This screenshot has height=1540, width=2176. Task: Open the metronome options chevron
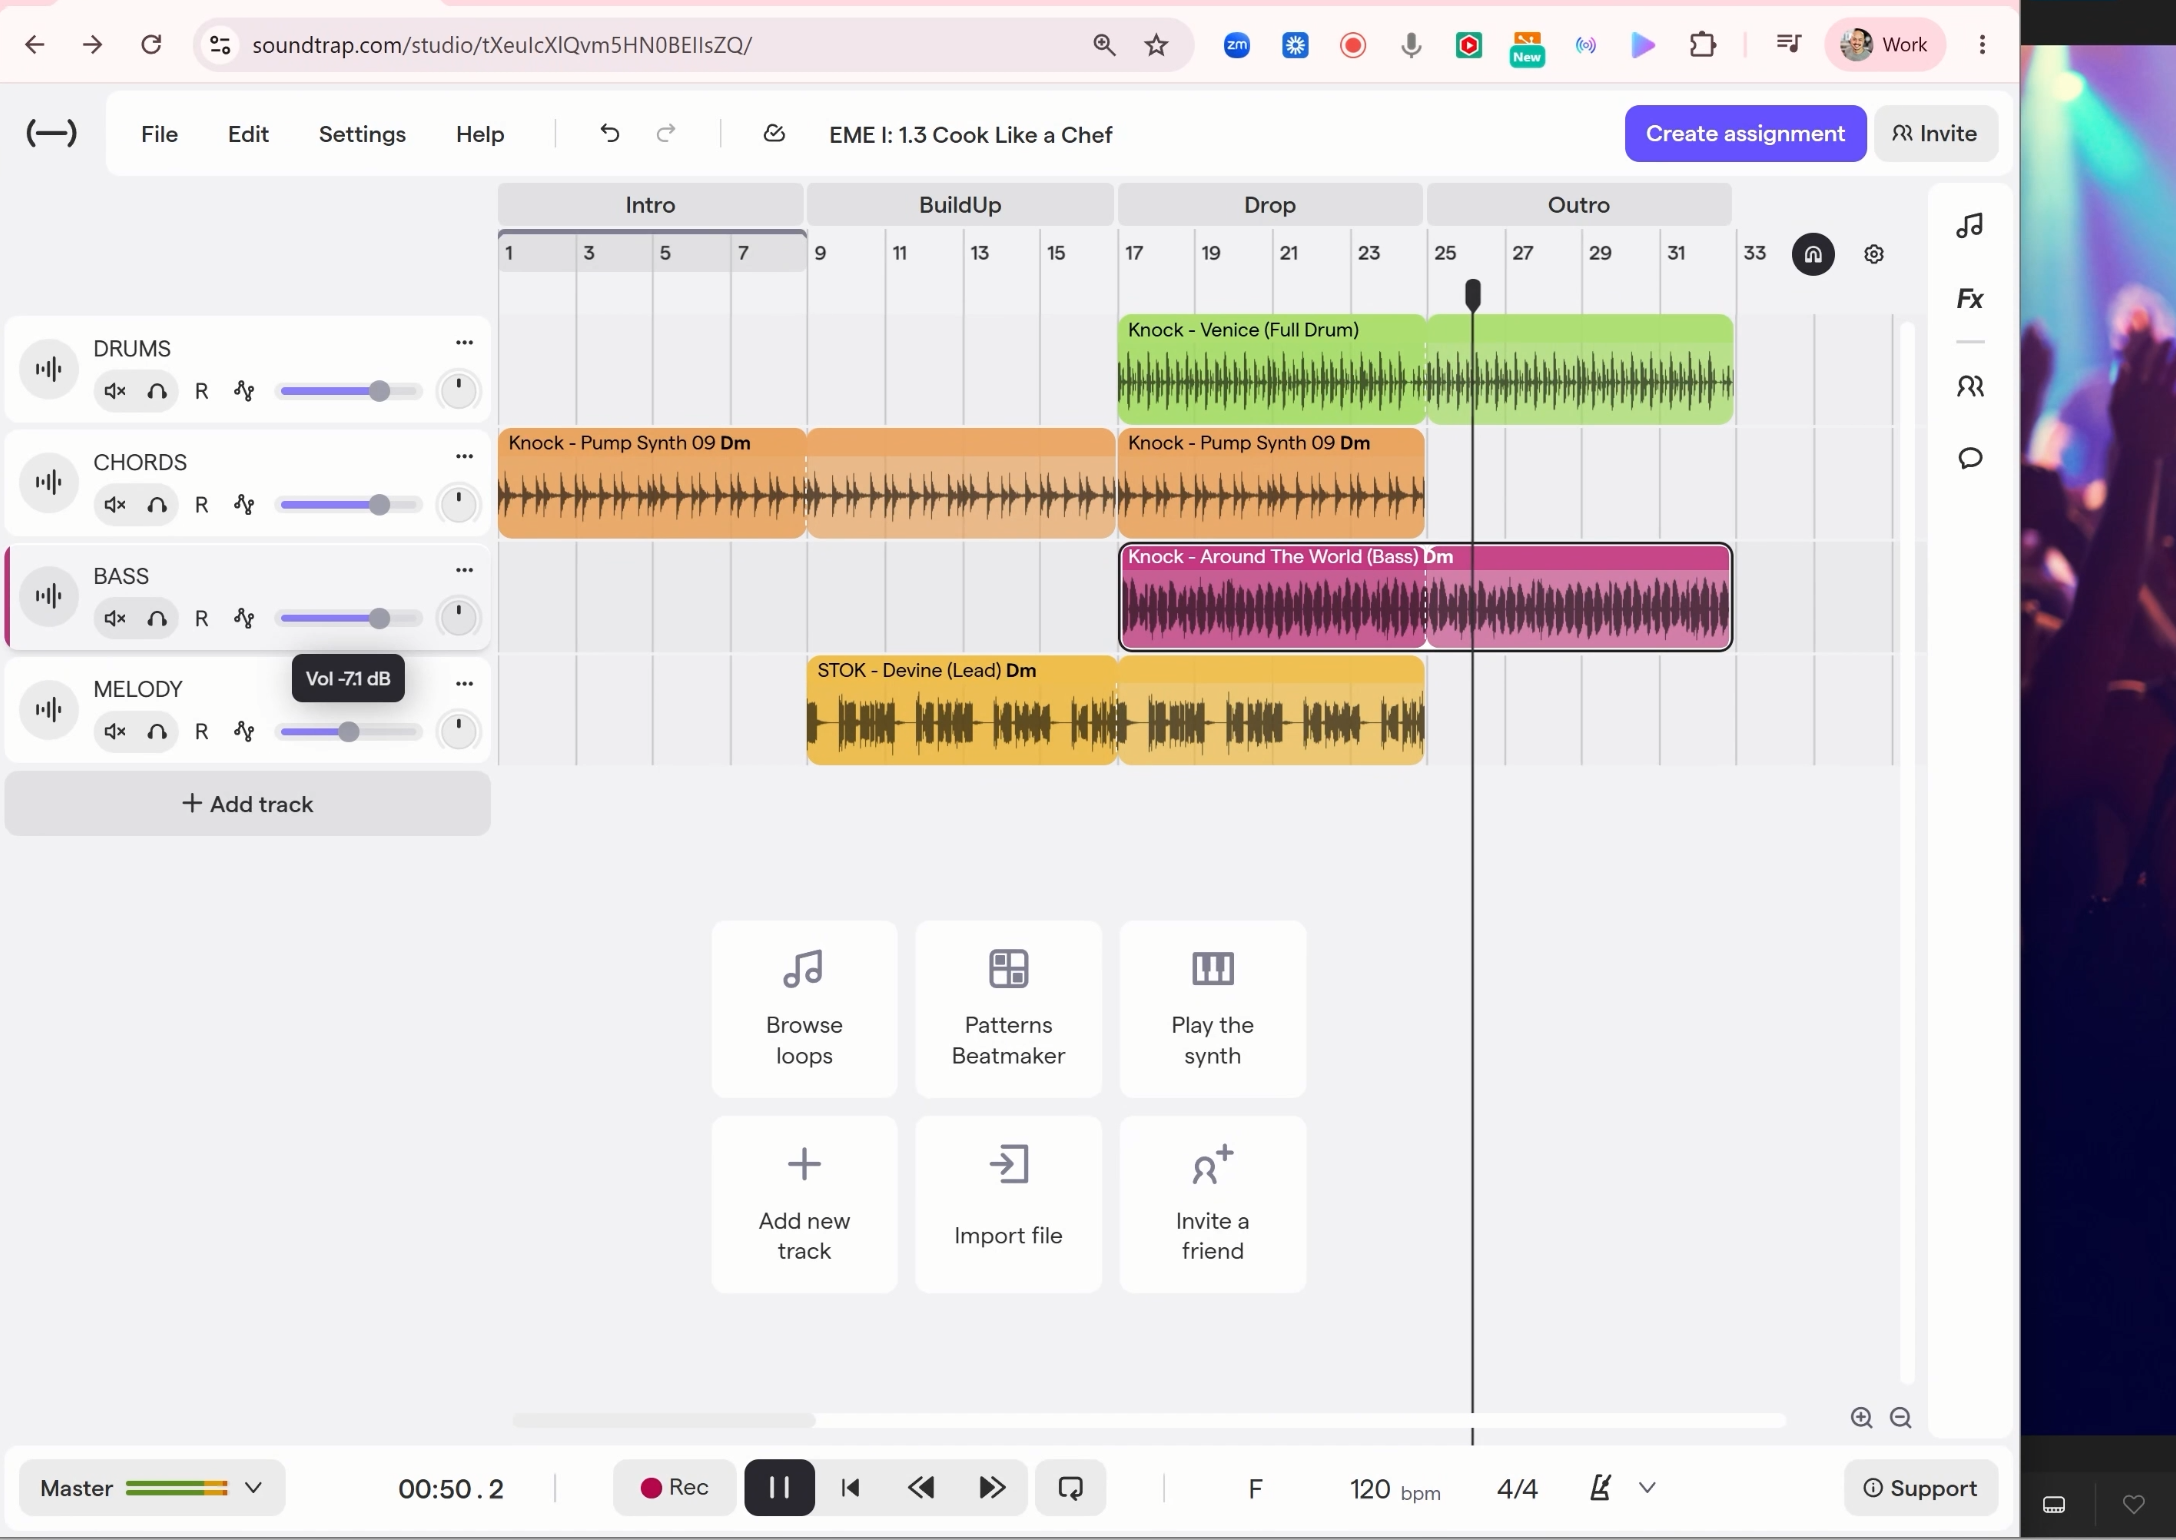click(1647, 1488)
